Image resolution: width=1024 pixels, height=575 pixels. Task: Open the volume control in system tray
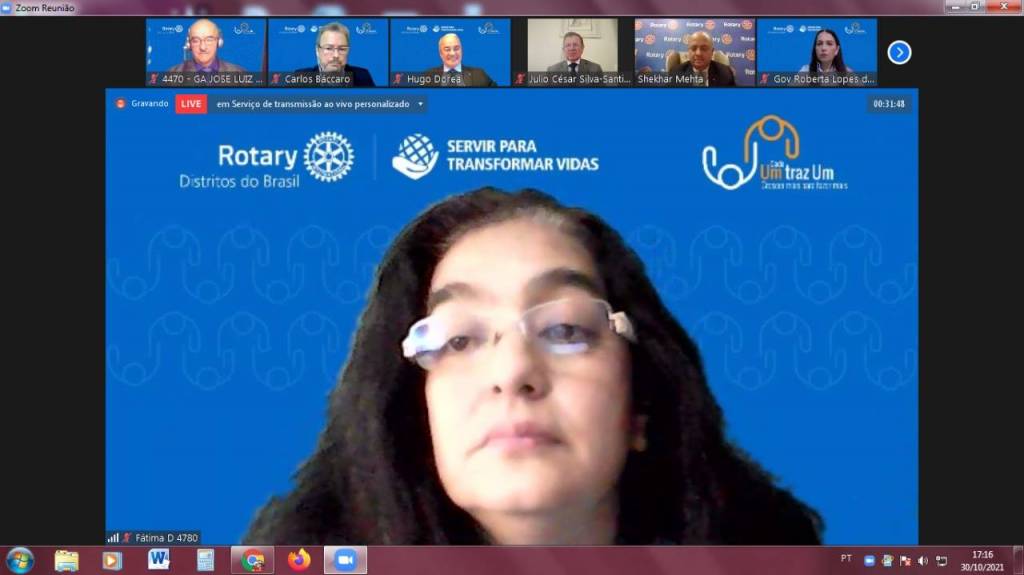922,561
